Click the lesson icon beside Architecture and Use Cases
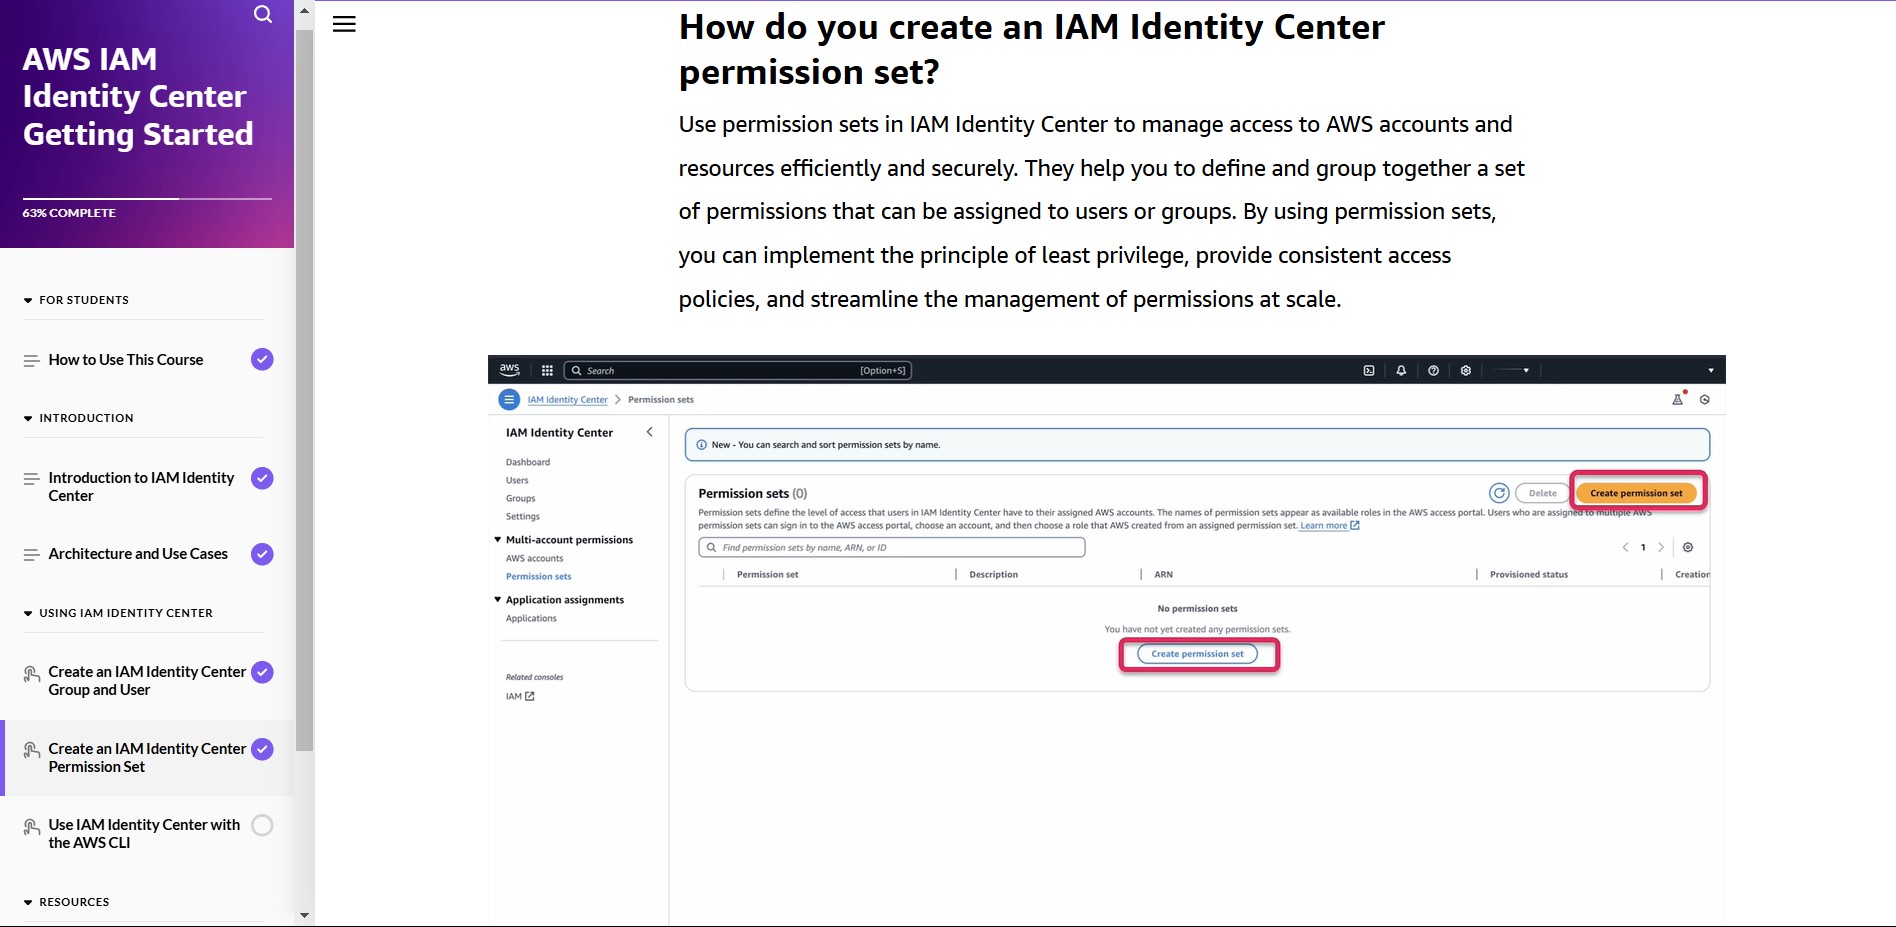The height and width of the screenshot is (927, 1896). click(x=31, y=554)
